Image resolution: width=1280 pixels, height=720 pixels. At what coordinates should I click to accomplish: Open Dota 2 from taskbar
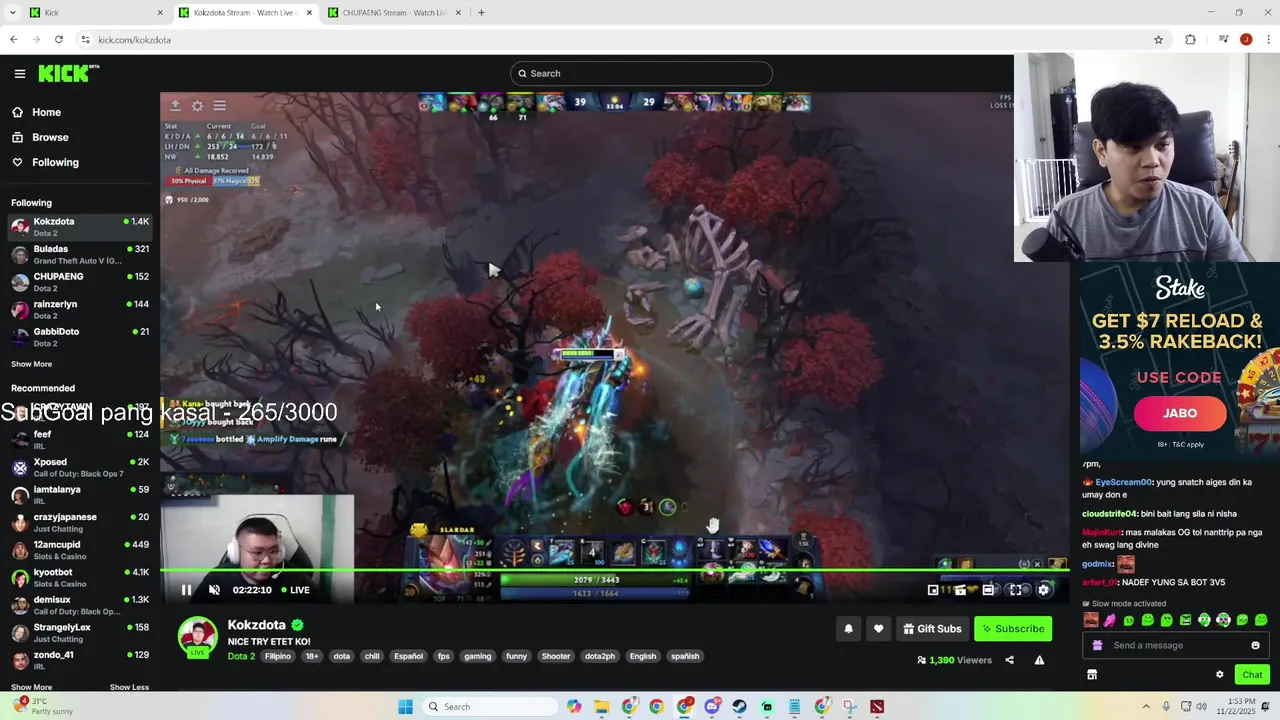[x=877, y=707]
